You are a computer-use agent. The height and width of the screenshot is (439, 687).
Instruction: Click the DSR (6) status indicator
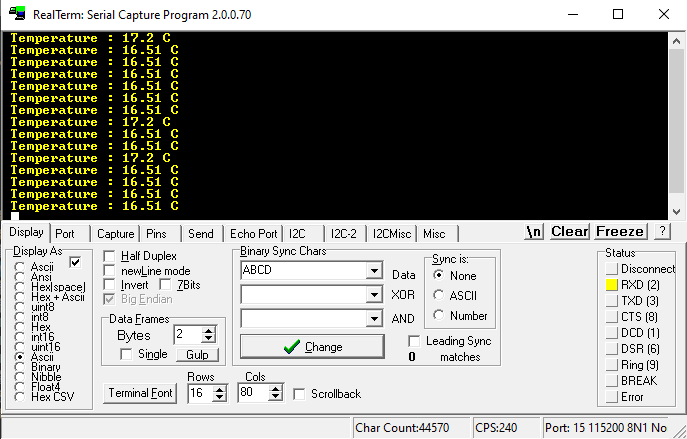tap(611, 349)
